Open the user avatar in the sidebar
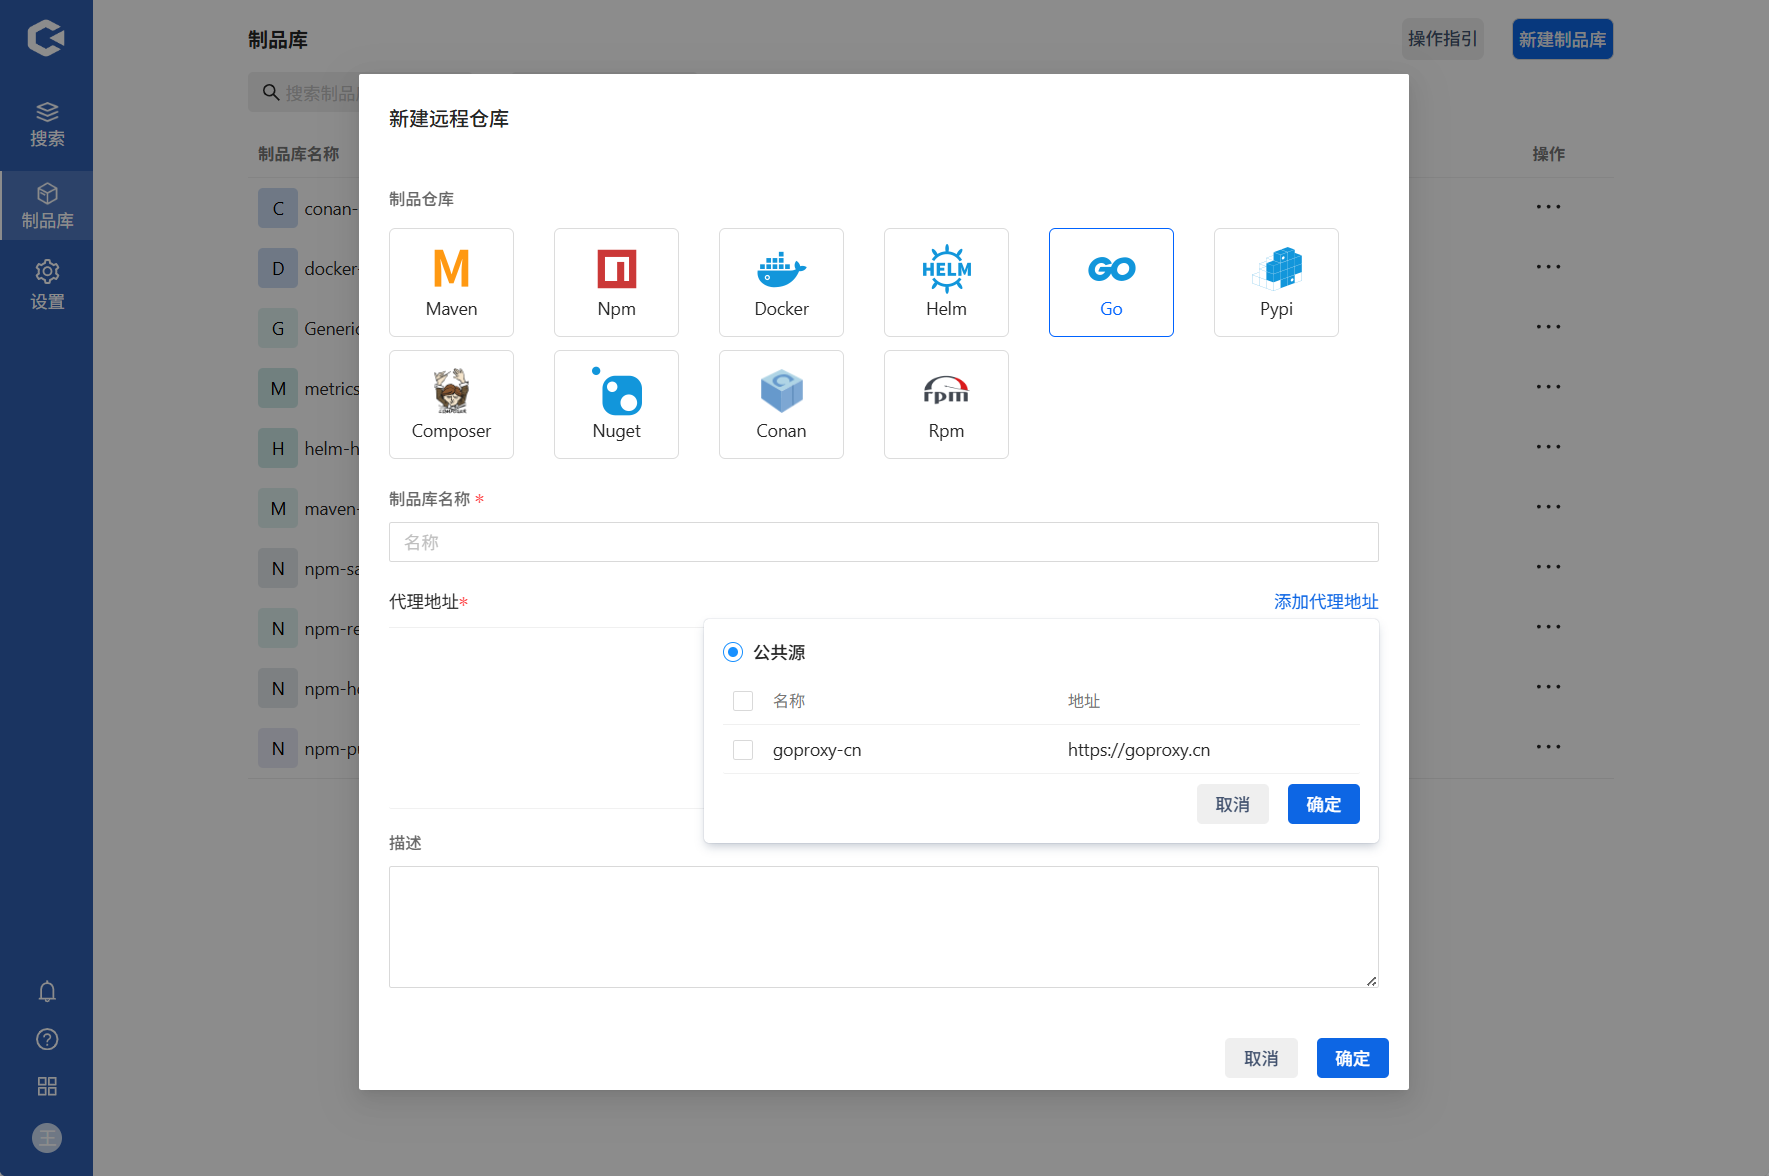1769x1176 pixels. coord(47,1138)
